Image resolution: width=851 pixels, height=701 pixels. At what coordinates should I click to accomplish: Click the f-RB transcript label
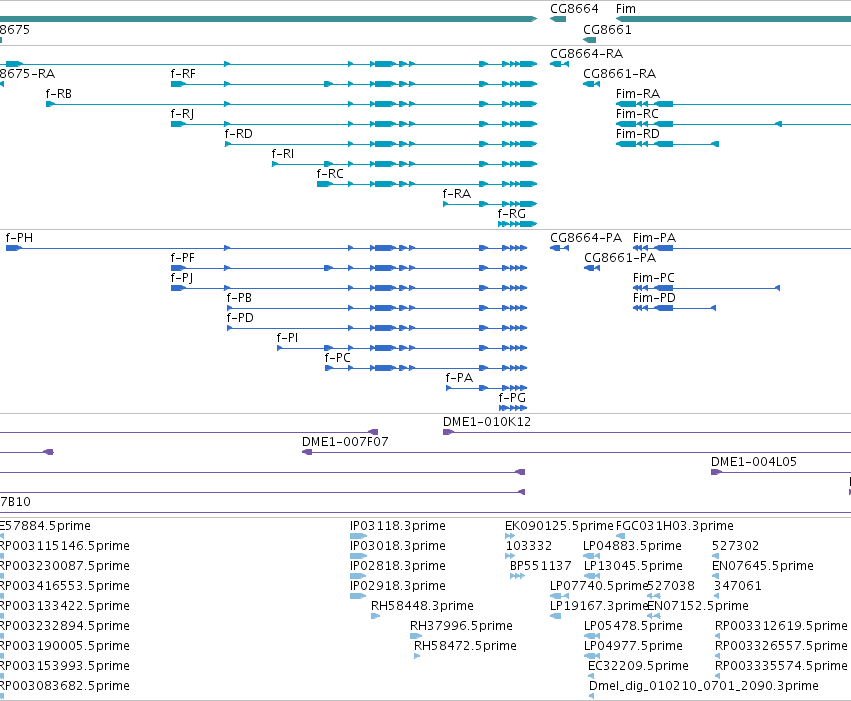[58, 94]
